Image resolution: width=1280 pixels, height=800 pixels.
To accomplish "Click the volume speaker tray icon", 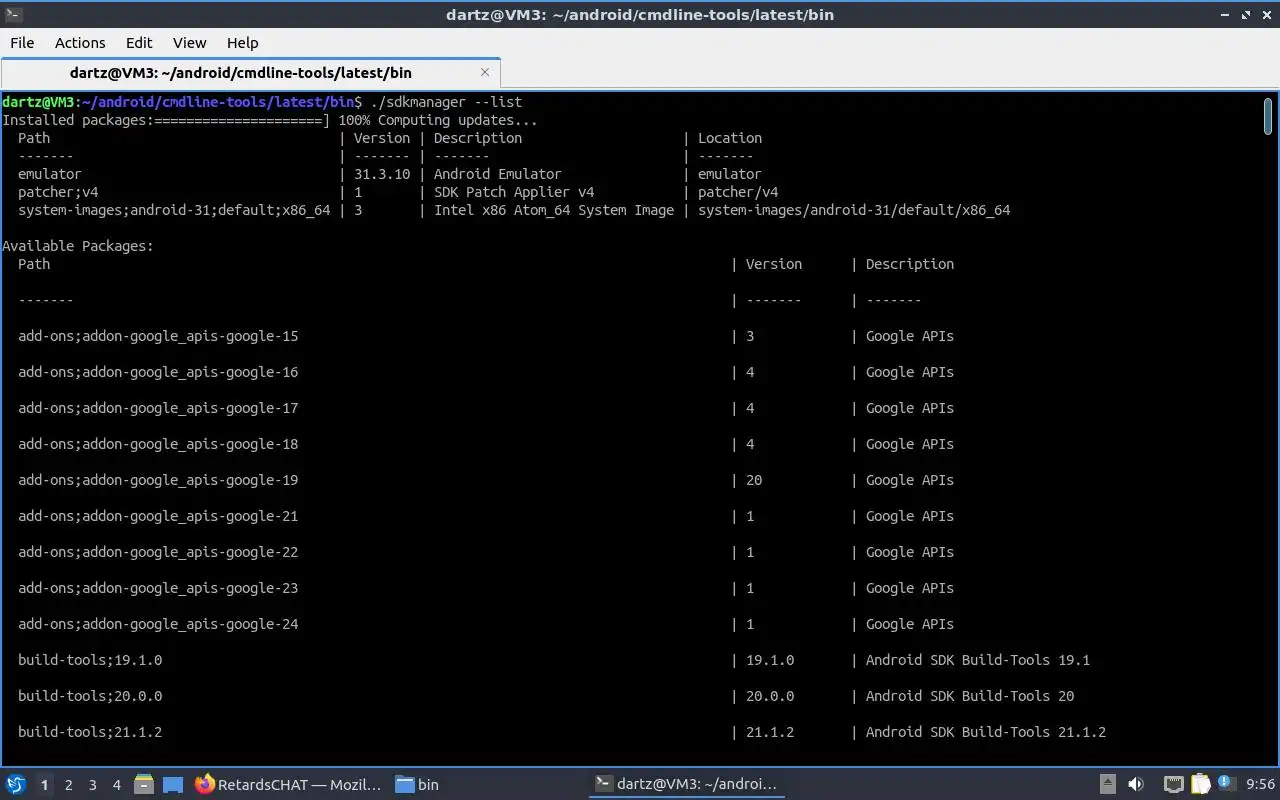I will click(1136, 784).
